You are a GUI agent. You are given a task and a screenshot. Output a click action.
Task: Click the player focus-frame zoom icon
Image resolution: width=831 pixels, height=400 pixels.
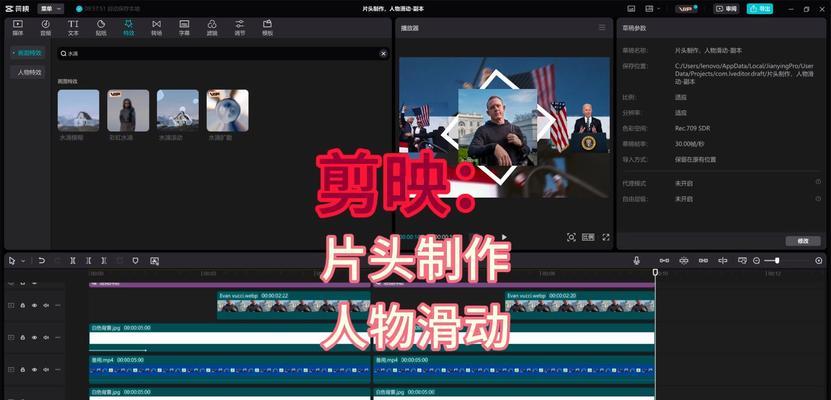point(571,237)
